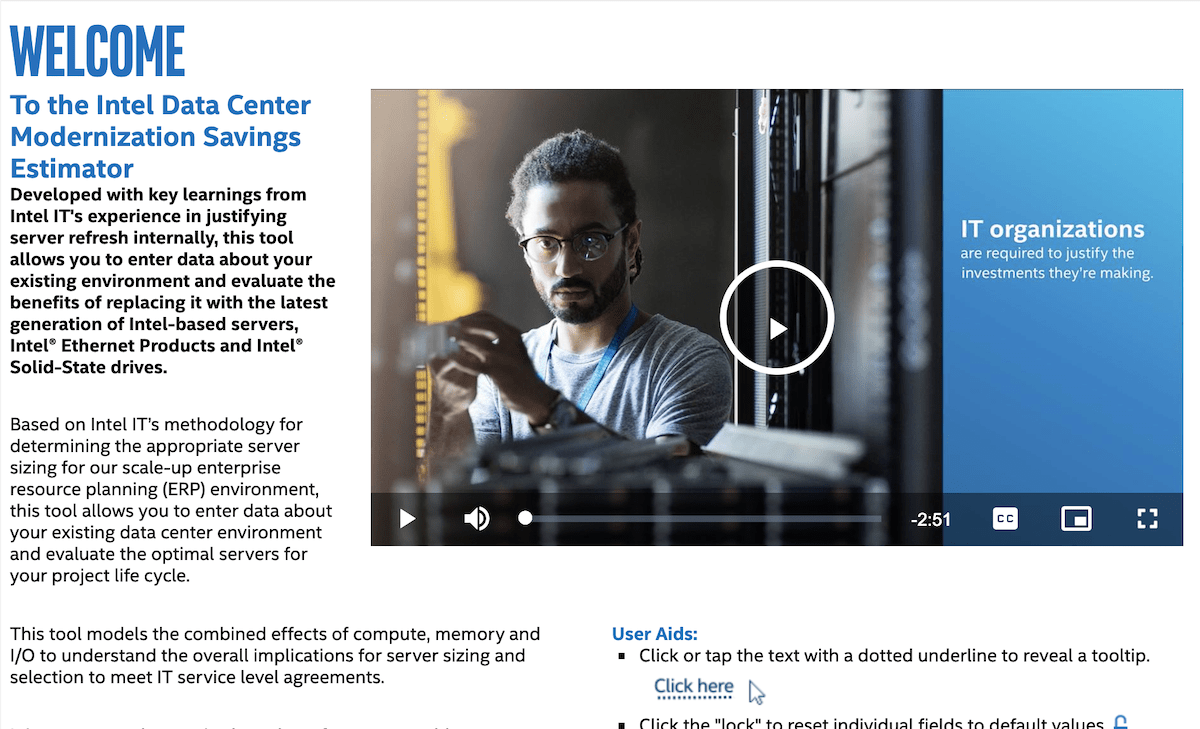Play the video using the center overlay button

pos(777,317)
